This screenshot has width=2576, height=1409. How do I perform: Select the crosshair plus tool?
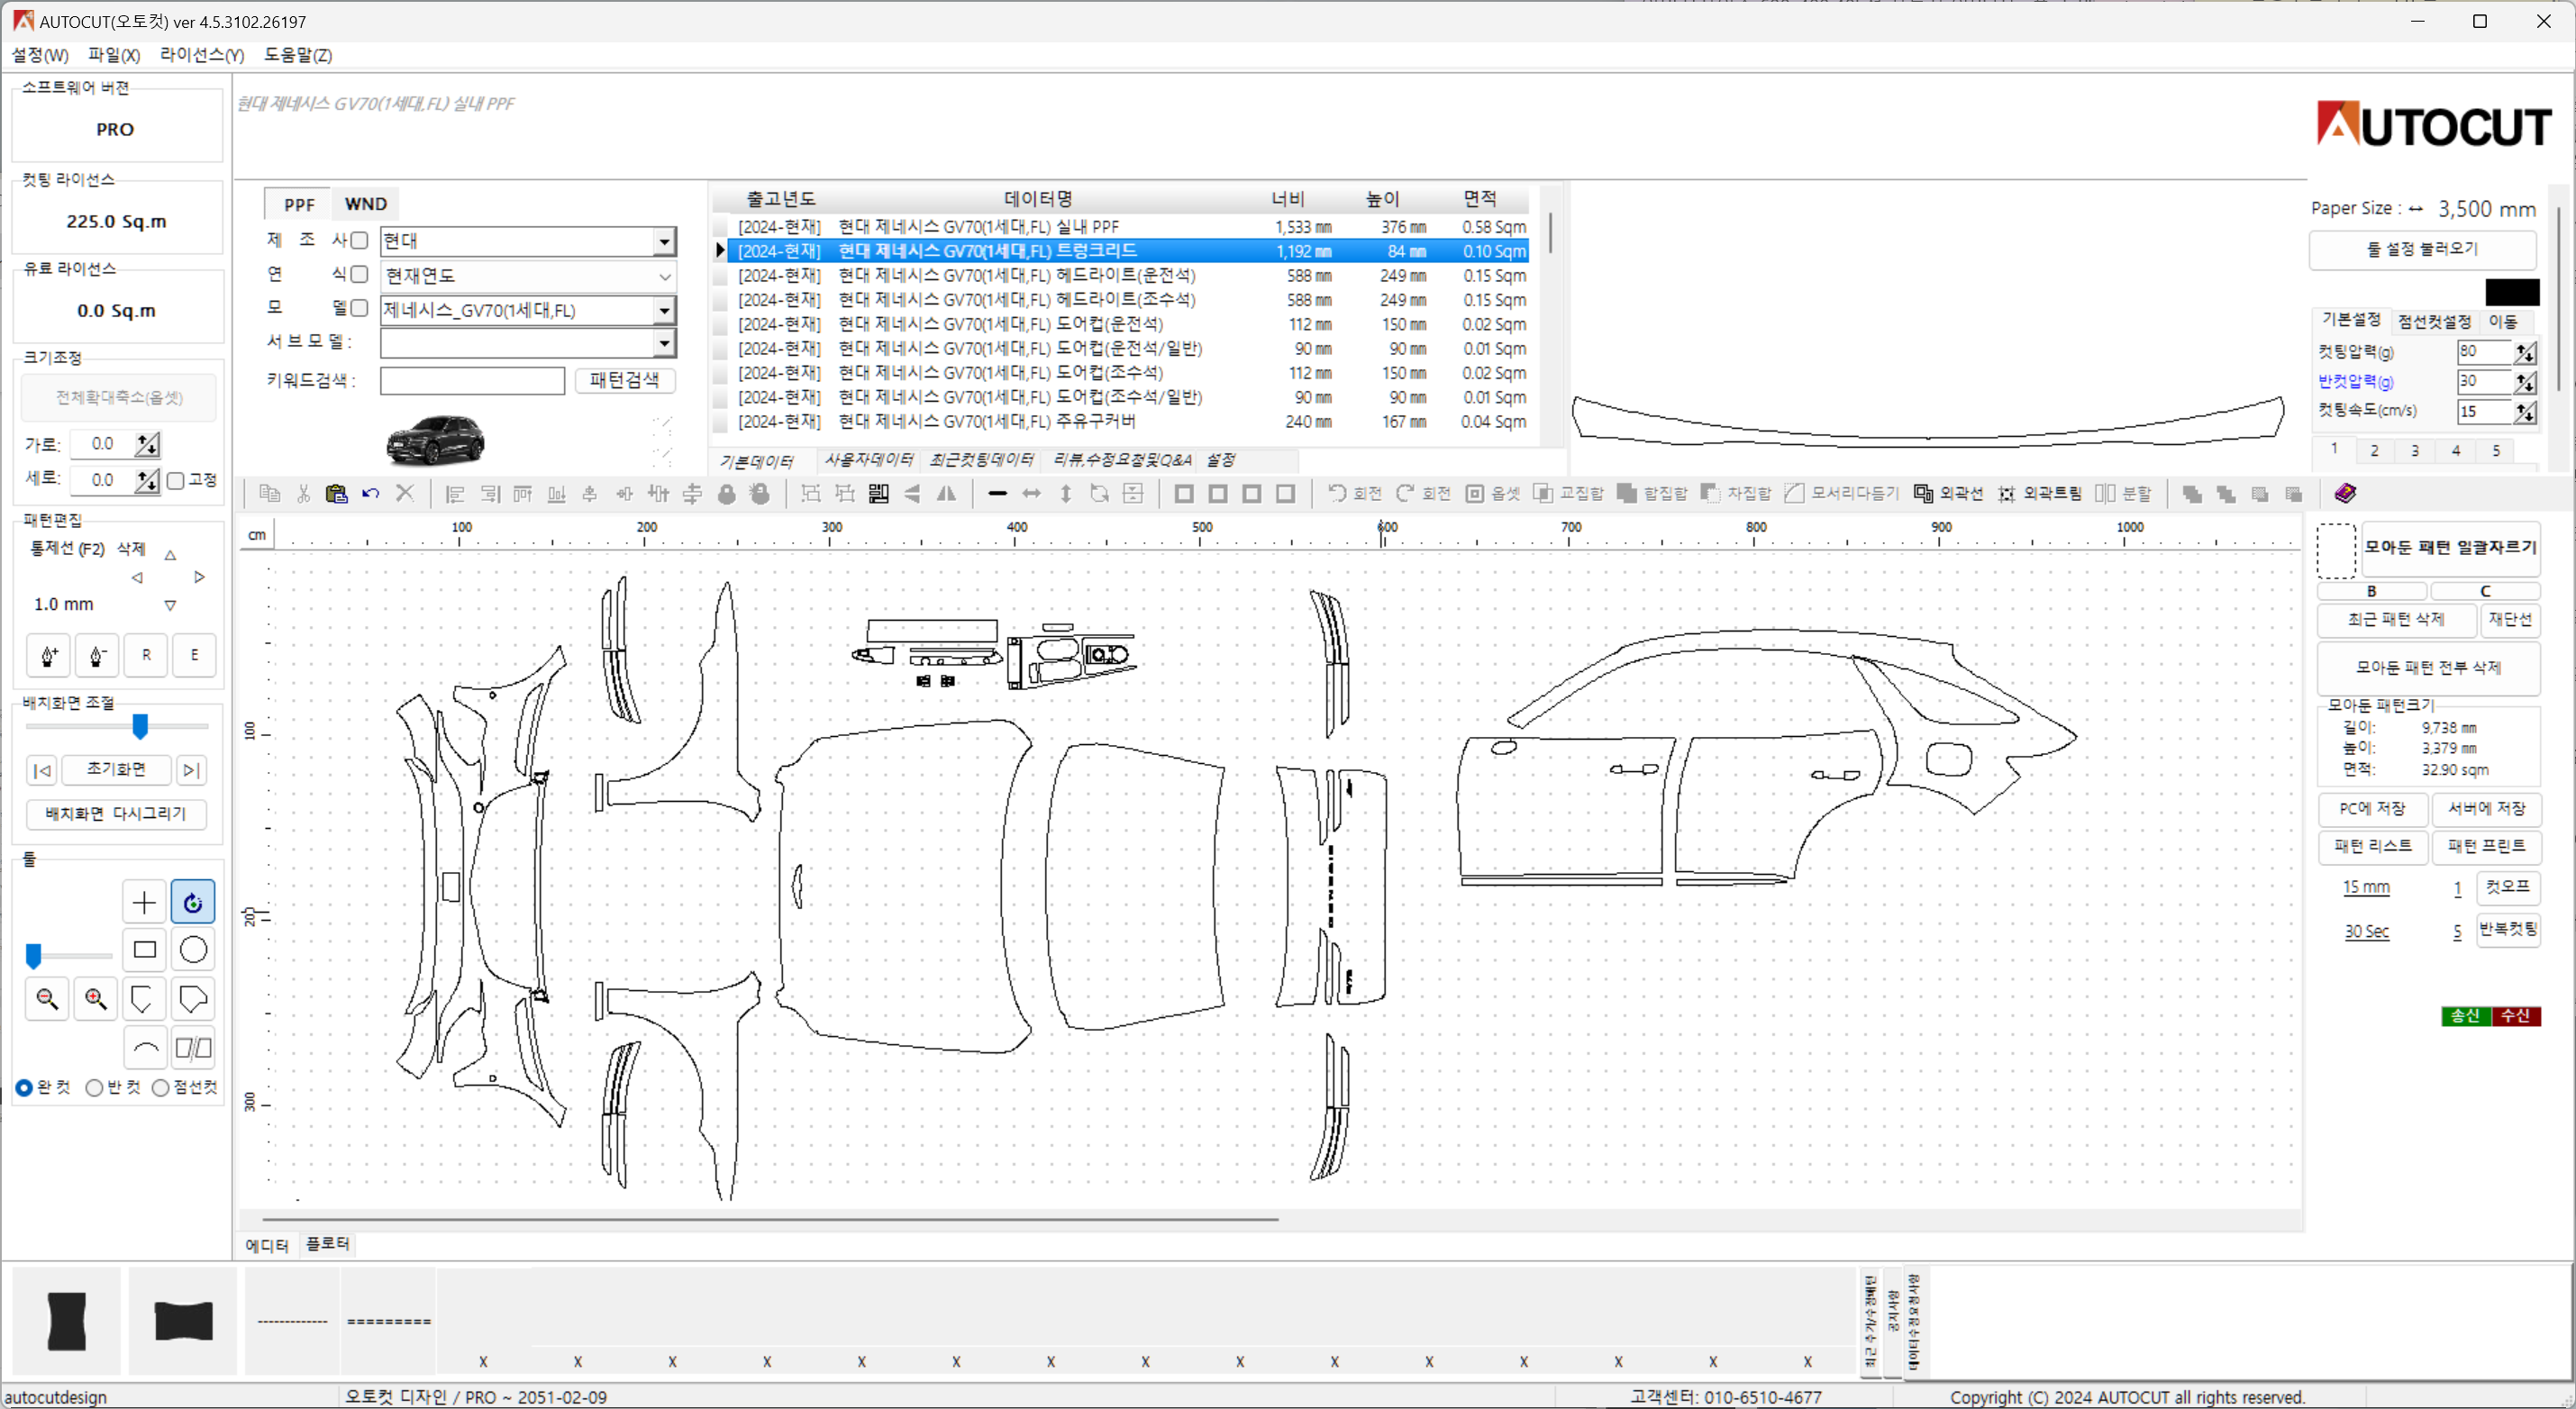(x=144, y=902)
